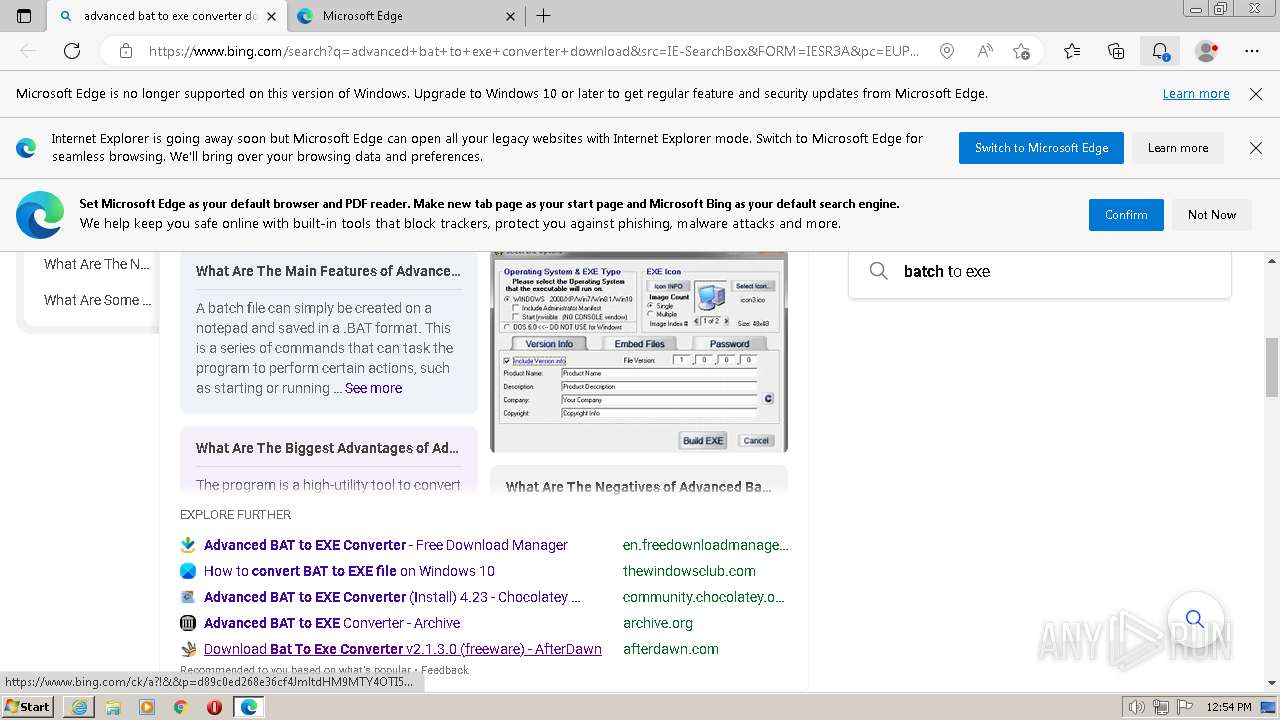Open 'How to convert BAT to EXE file' link

coord(349,571)
